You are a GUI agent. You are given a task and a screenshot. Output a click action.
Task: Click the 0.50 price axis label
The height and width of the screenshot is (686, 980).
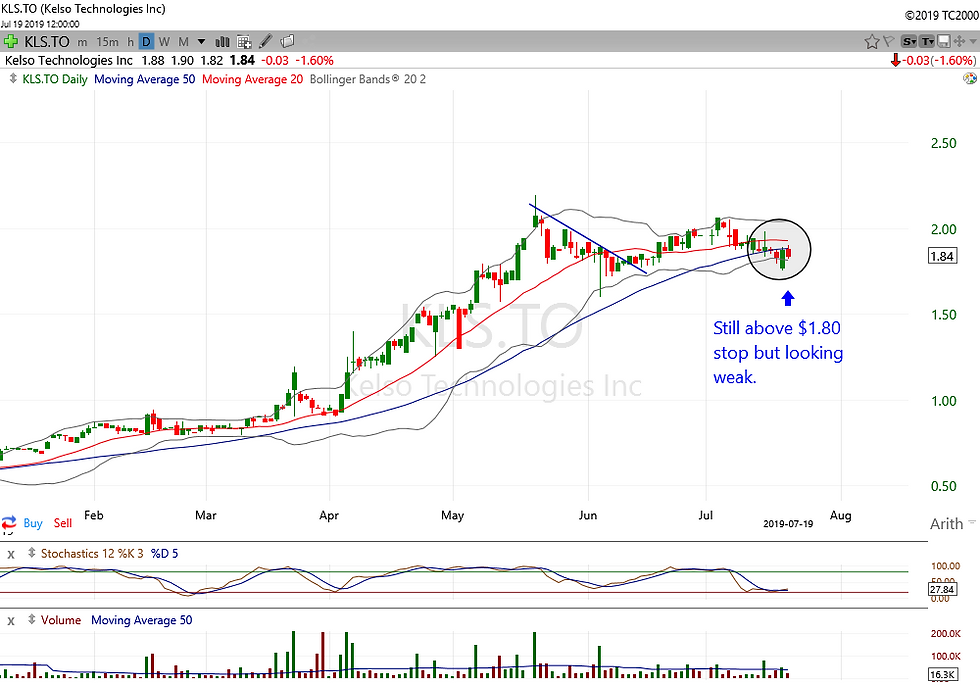coord(944,485)
